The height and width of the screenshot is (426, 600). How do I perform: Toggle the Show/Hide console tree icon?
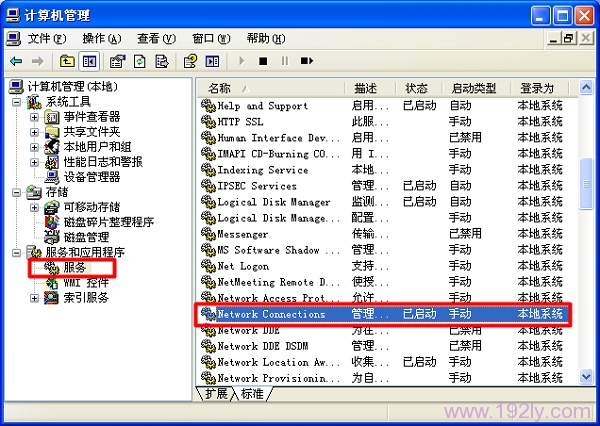pos(89,61)
